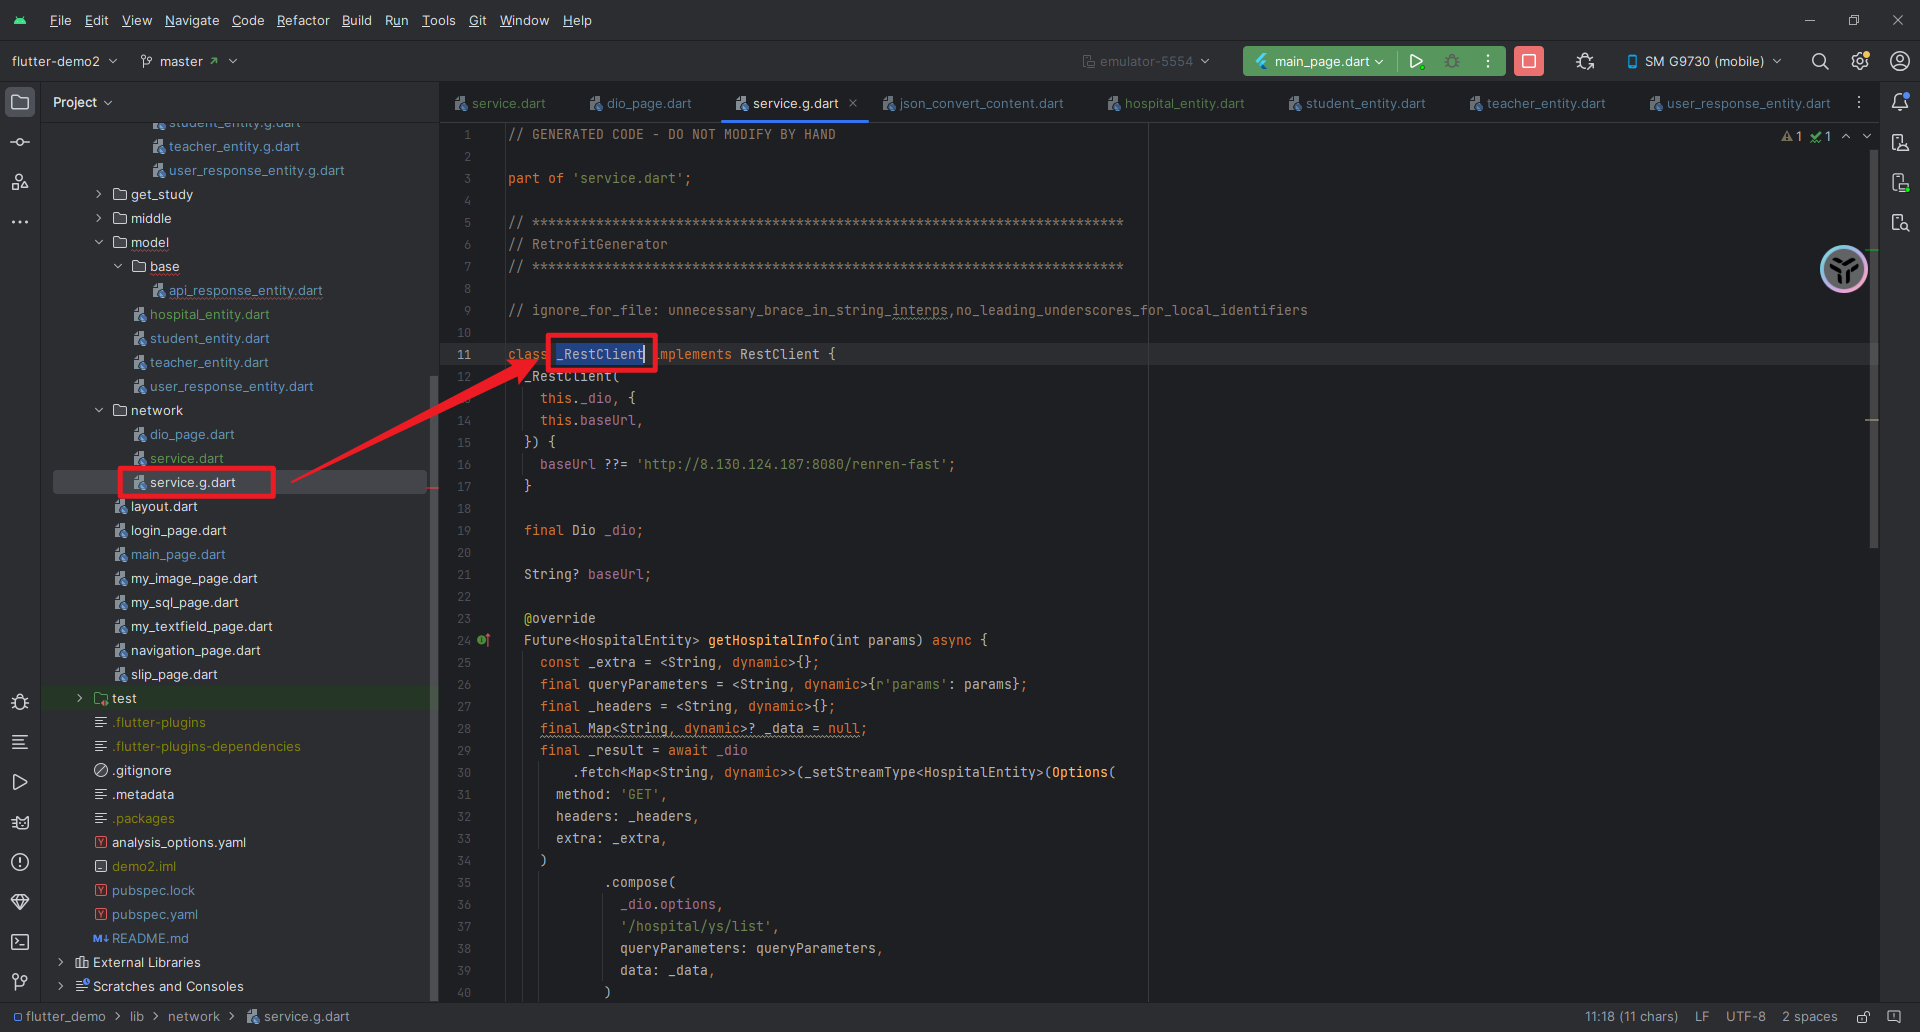Image resolution: width=1920 pixels, height=1032 pixels.
Task: Expand the get_study folder
Action: pyautogui.click(x=99, y=194)
